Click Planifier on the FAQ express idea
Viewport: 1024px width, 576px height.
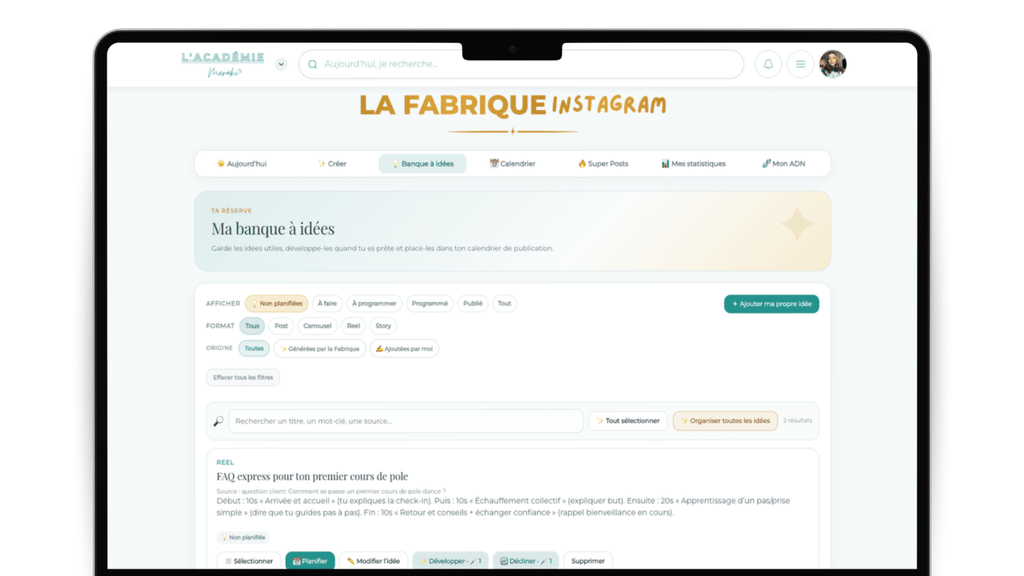click(x=310, y=561)
